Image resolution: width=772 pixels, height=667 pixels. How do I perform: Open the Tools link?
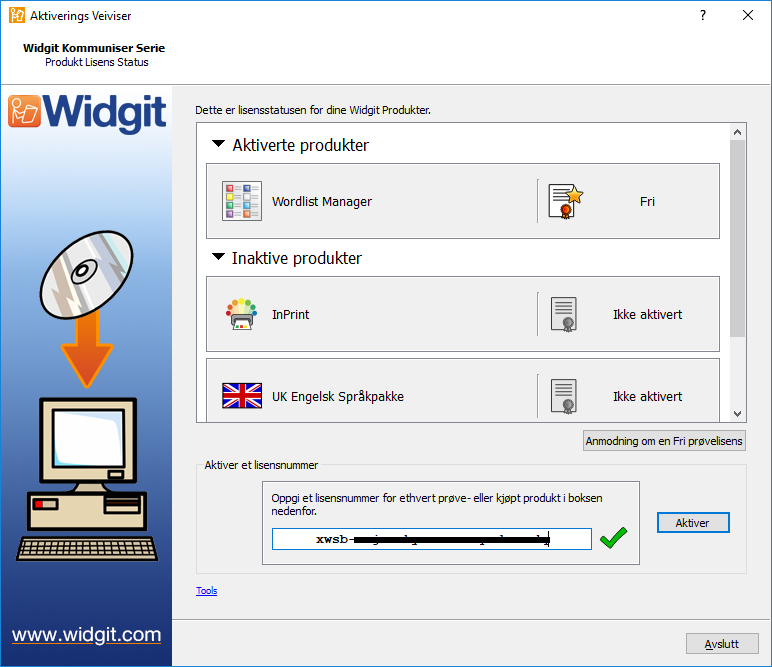[x=206, y=590]
